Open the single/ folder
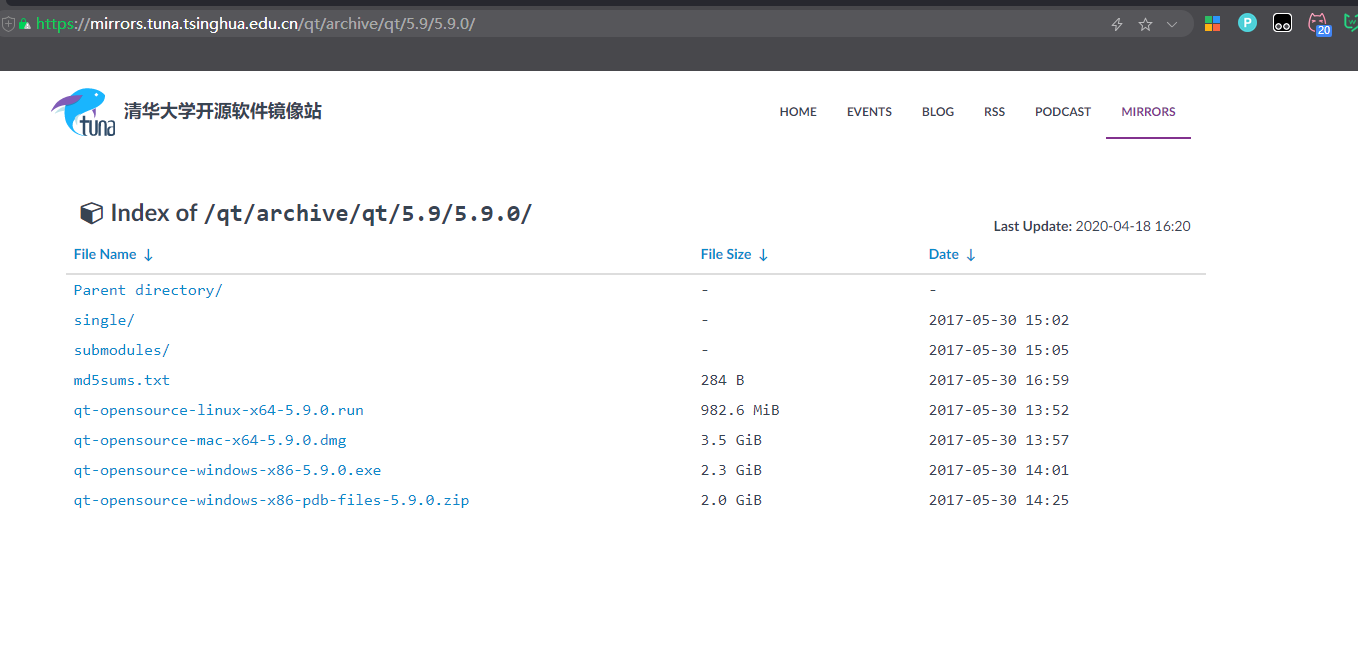The width and height of the screenshot is (1358, 648). pyautogui.click(x=104, y=320)
